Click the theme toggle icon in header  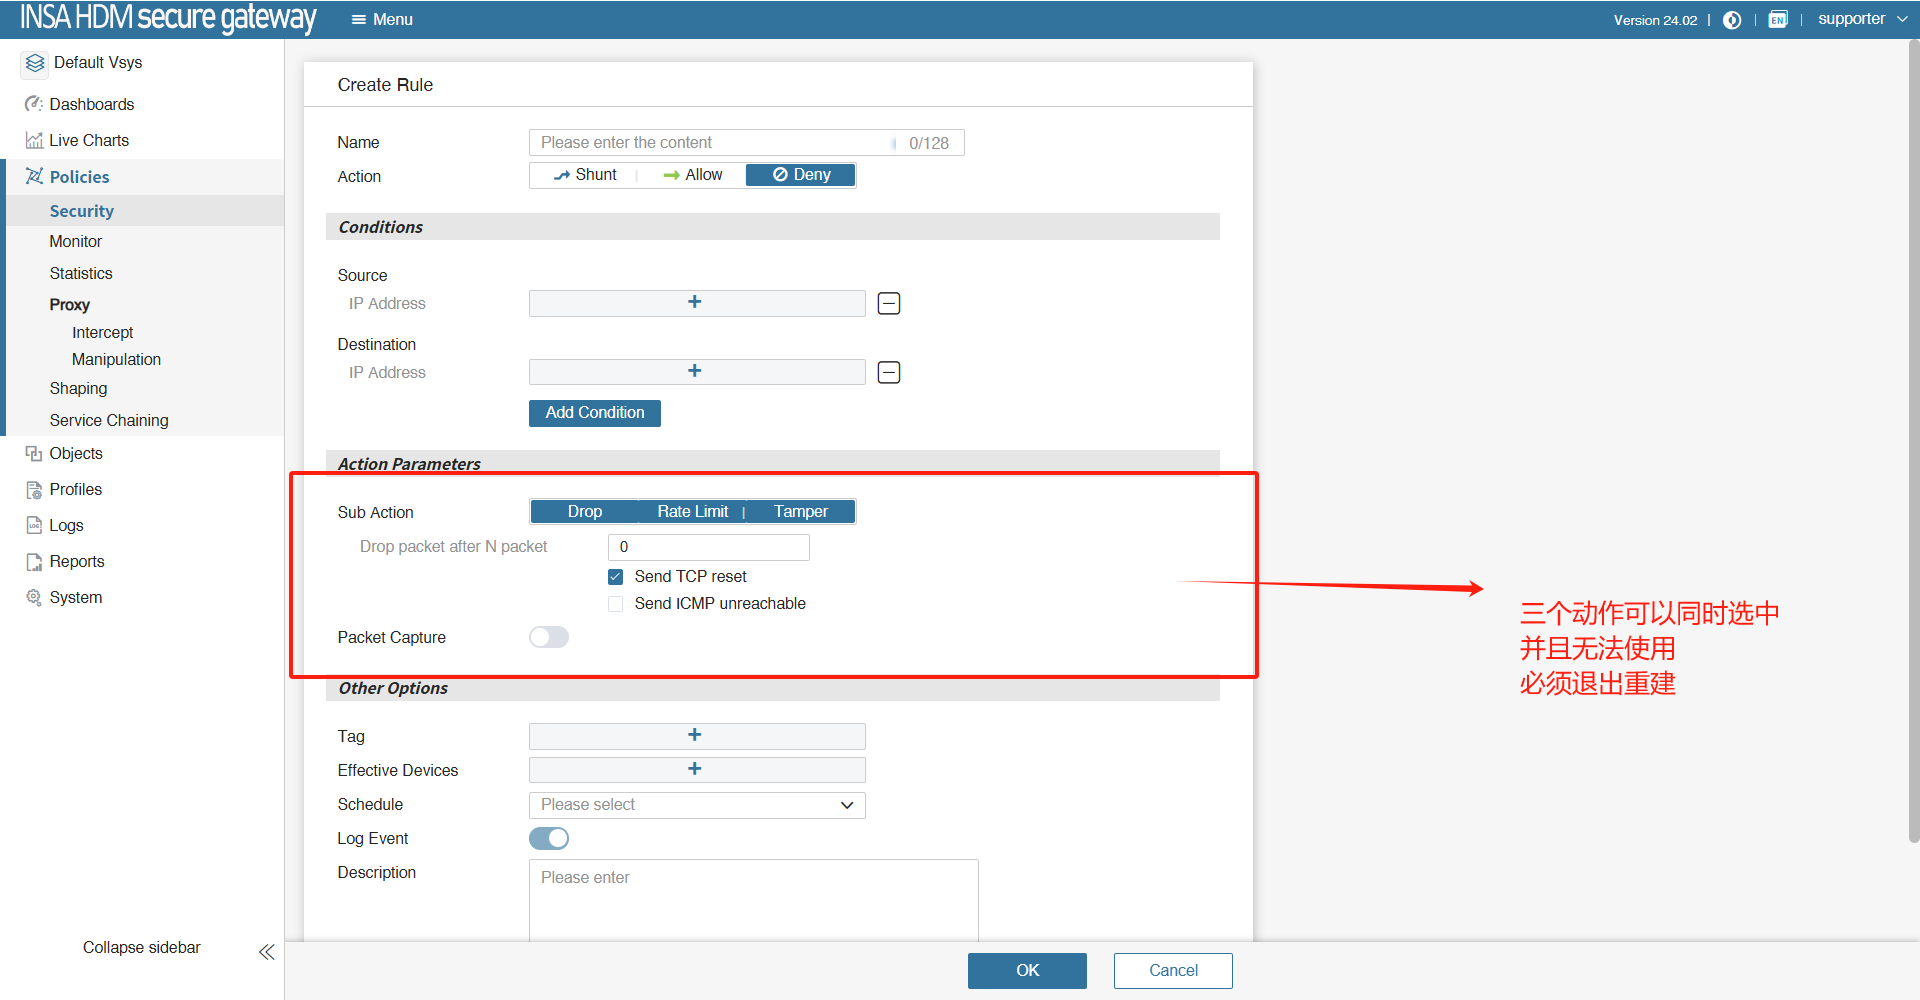point(1732,20)
